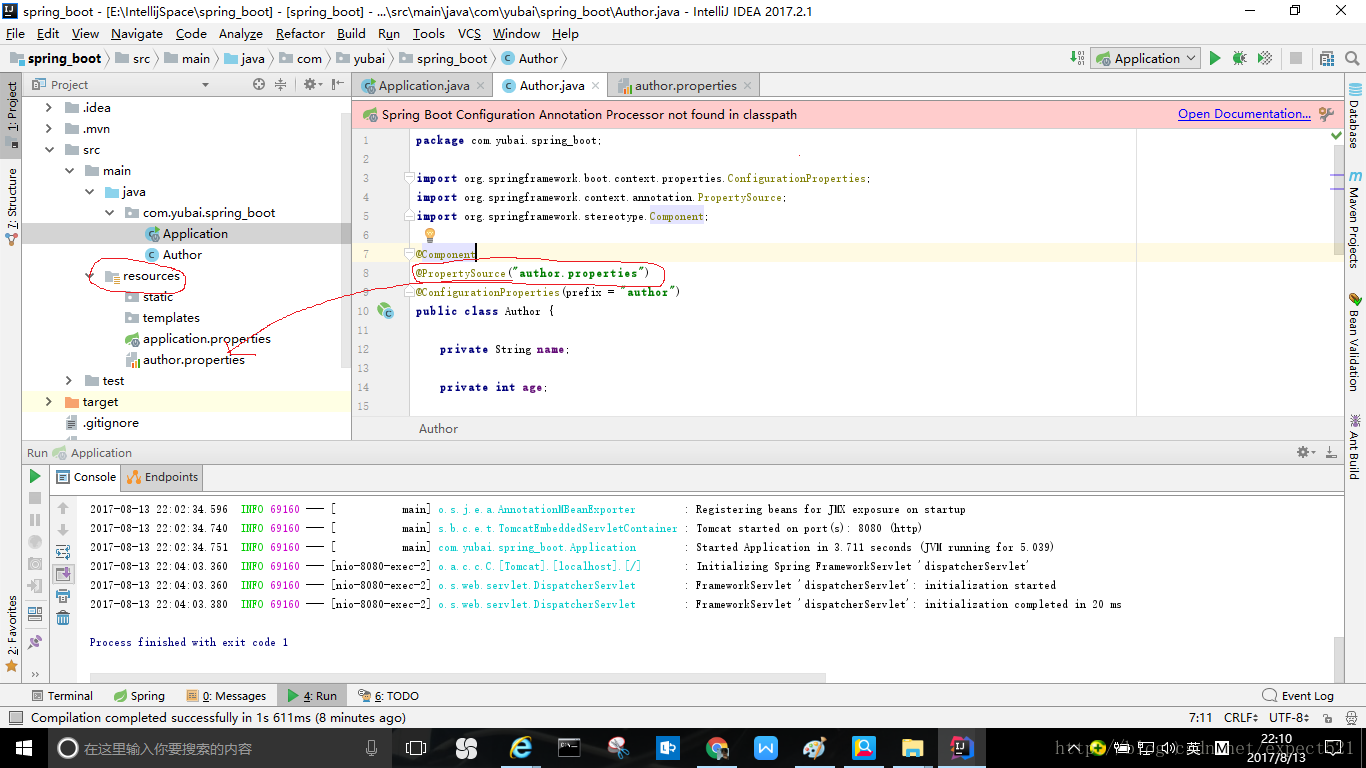Viewport: 1366px width, 768px height.
Task: Open Maven Projects side panel
Action: [1354, 218]
